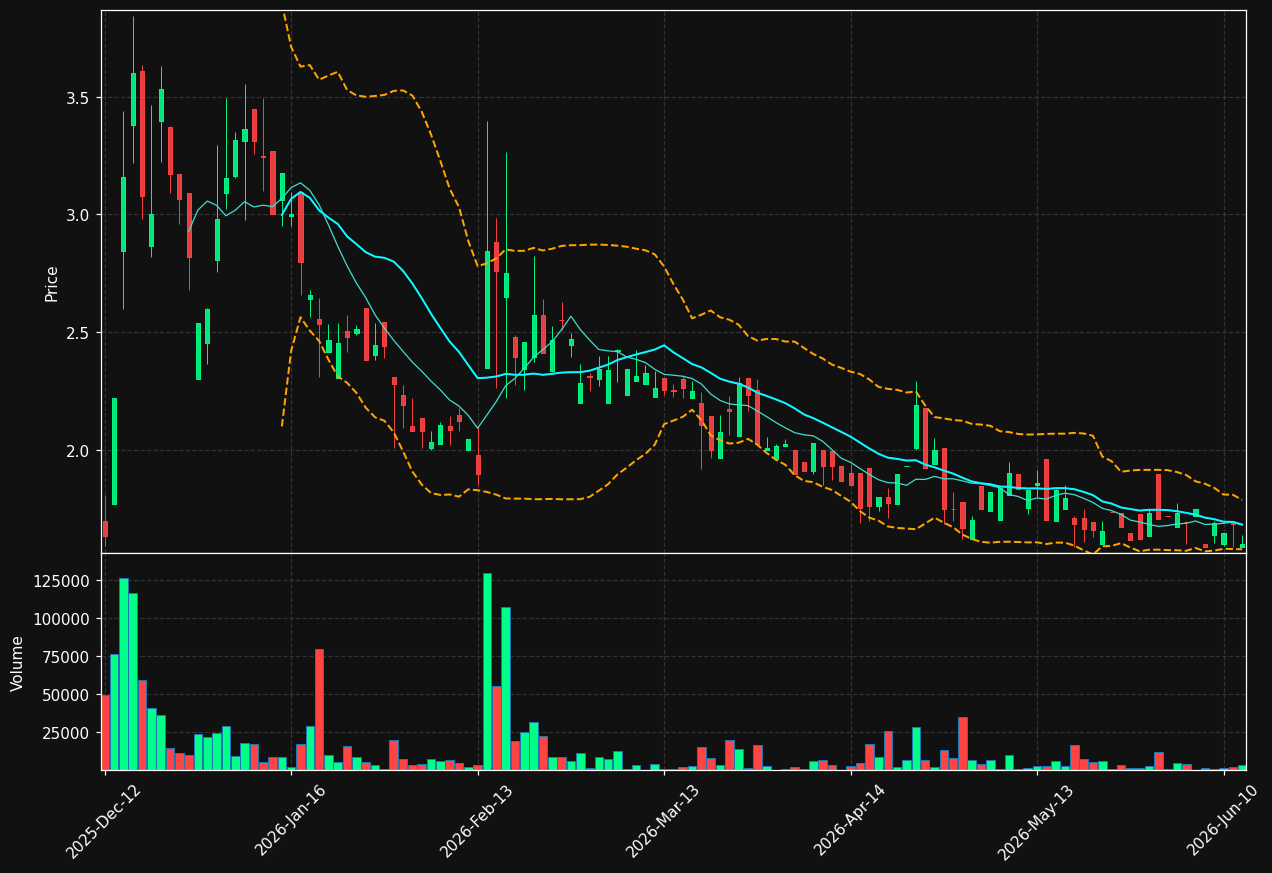Click the 2026-Jun-10 date label
The width and height of the screenshot is (1272, 873).
tap(1222, 821)
